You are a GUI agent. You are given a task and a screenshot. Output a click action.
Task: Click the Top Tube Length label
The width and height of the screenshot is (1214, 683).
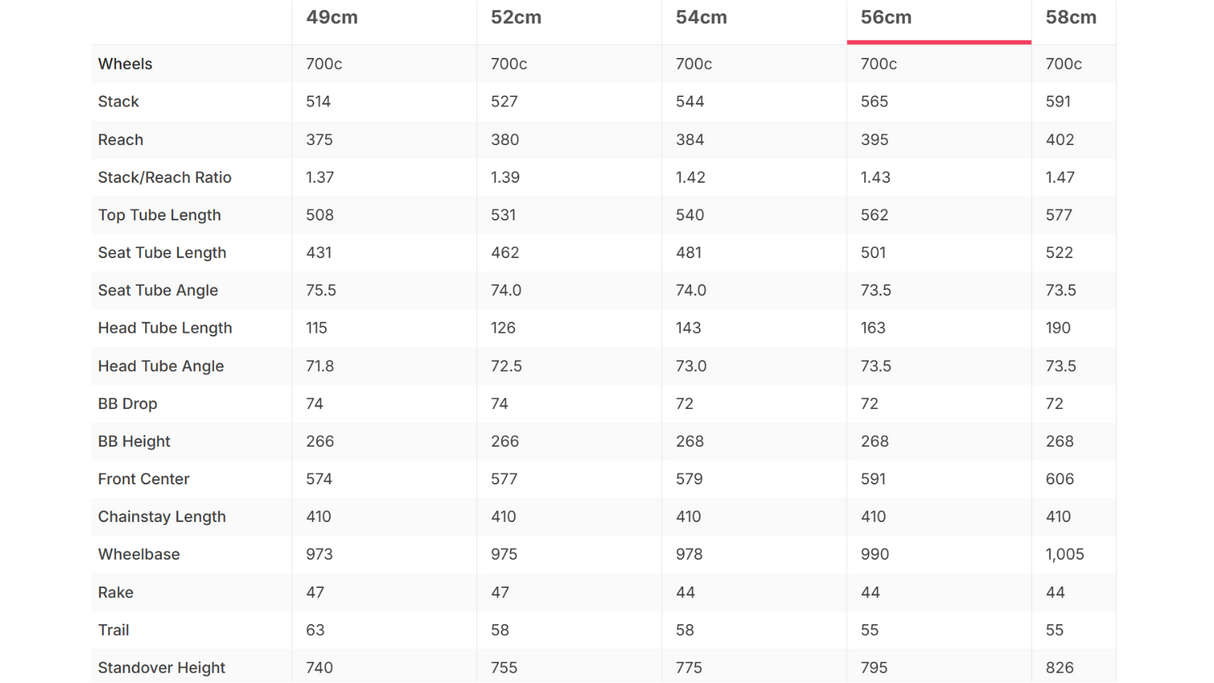[x=159, y=215]
